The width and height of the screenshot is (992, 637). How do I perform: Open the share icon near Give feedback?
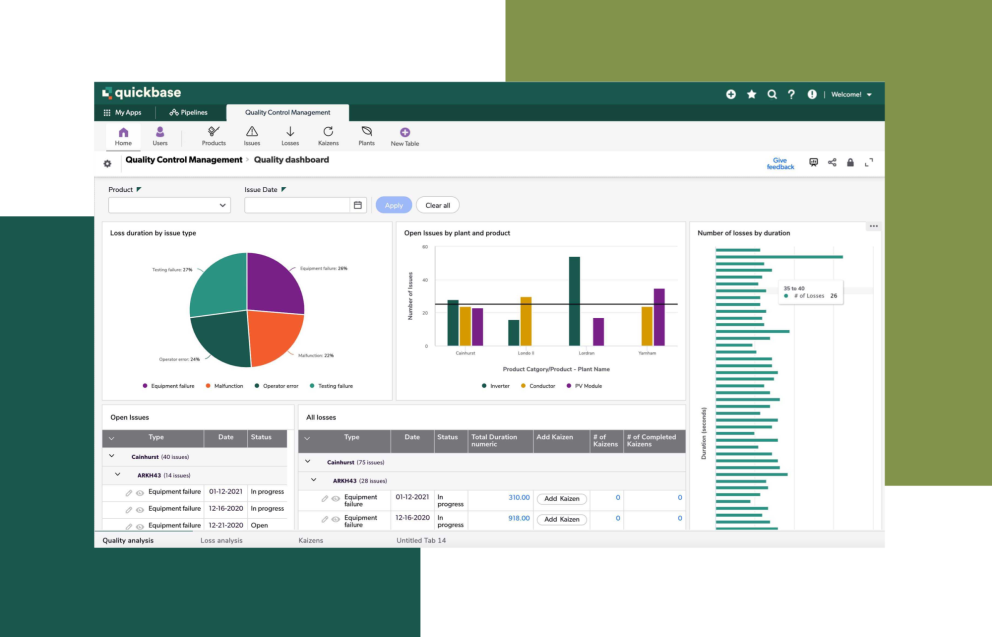832,162
